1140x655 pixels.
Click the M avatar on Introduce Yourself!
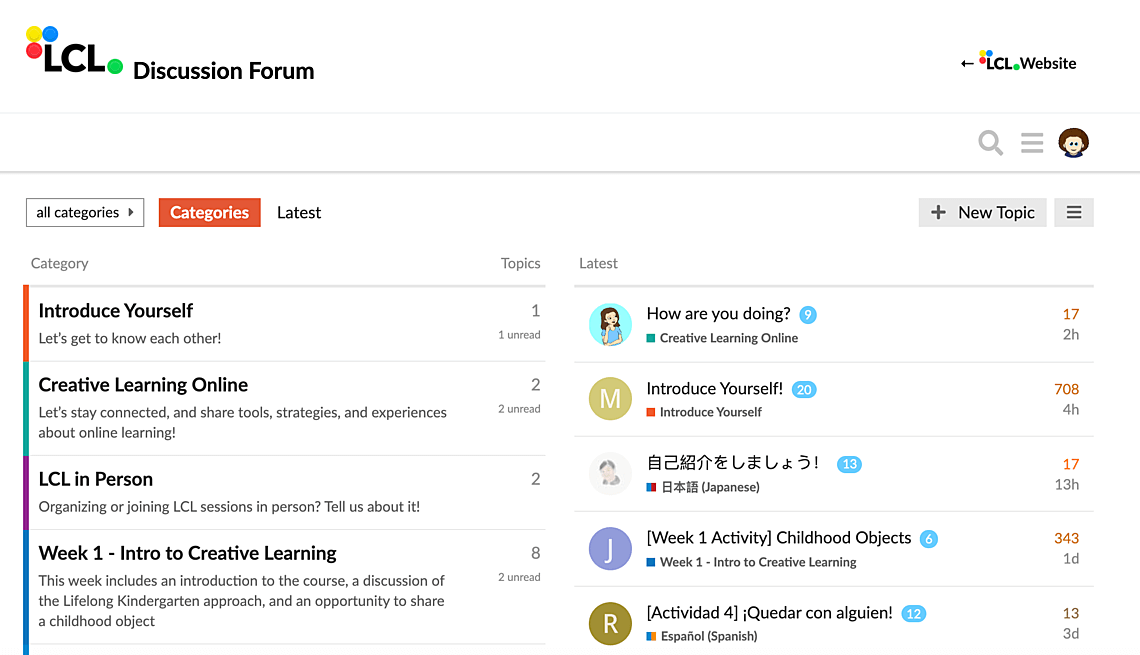pos(610,399)
